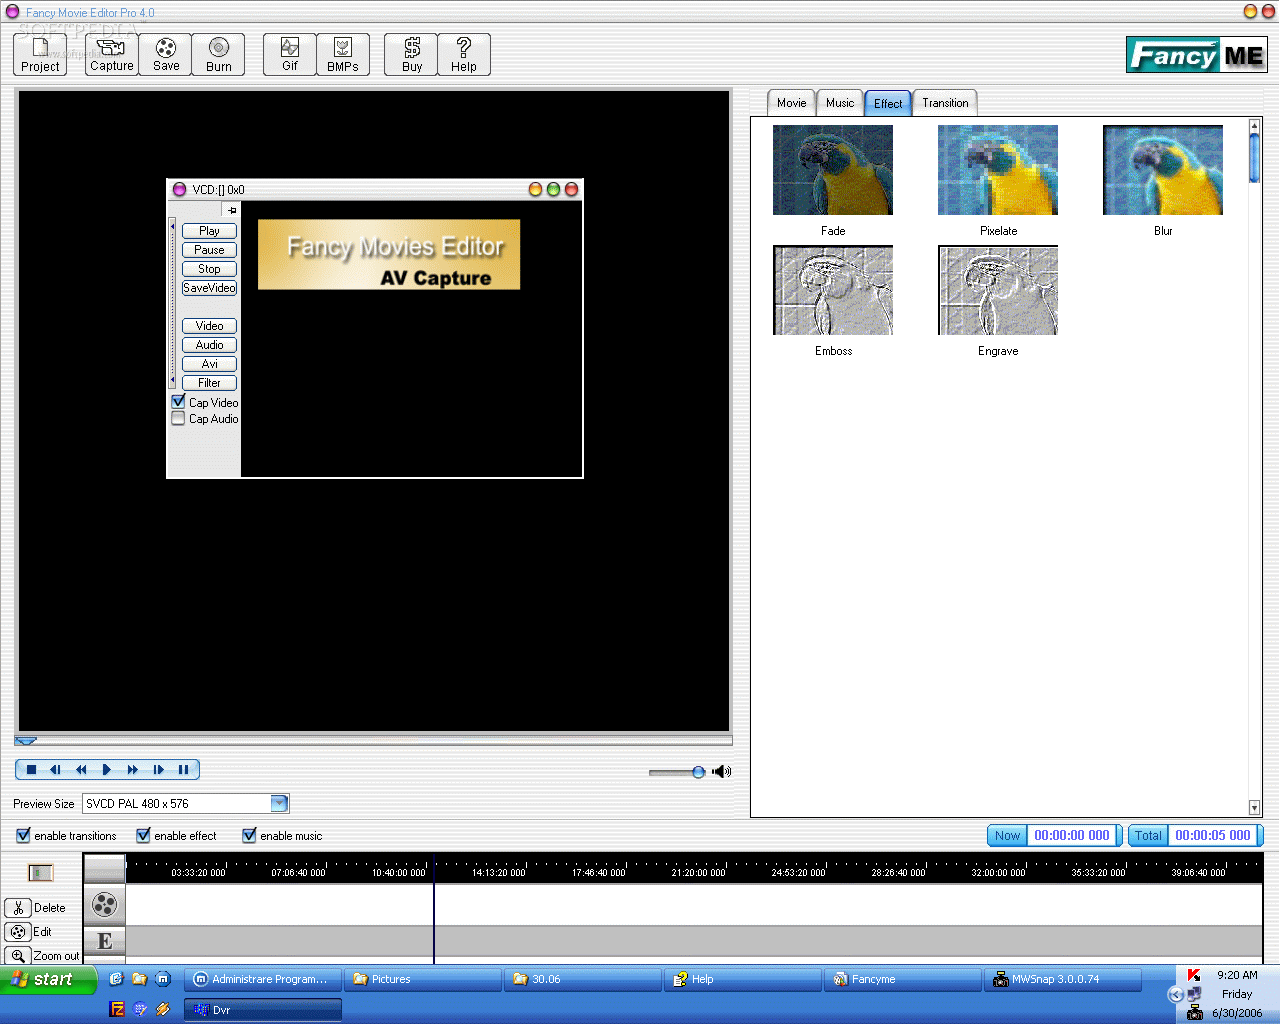1280x1024 pixels.
Task: Stop preview playback with the square button
Action: [31, 769]
